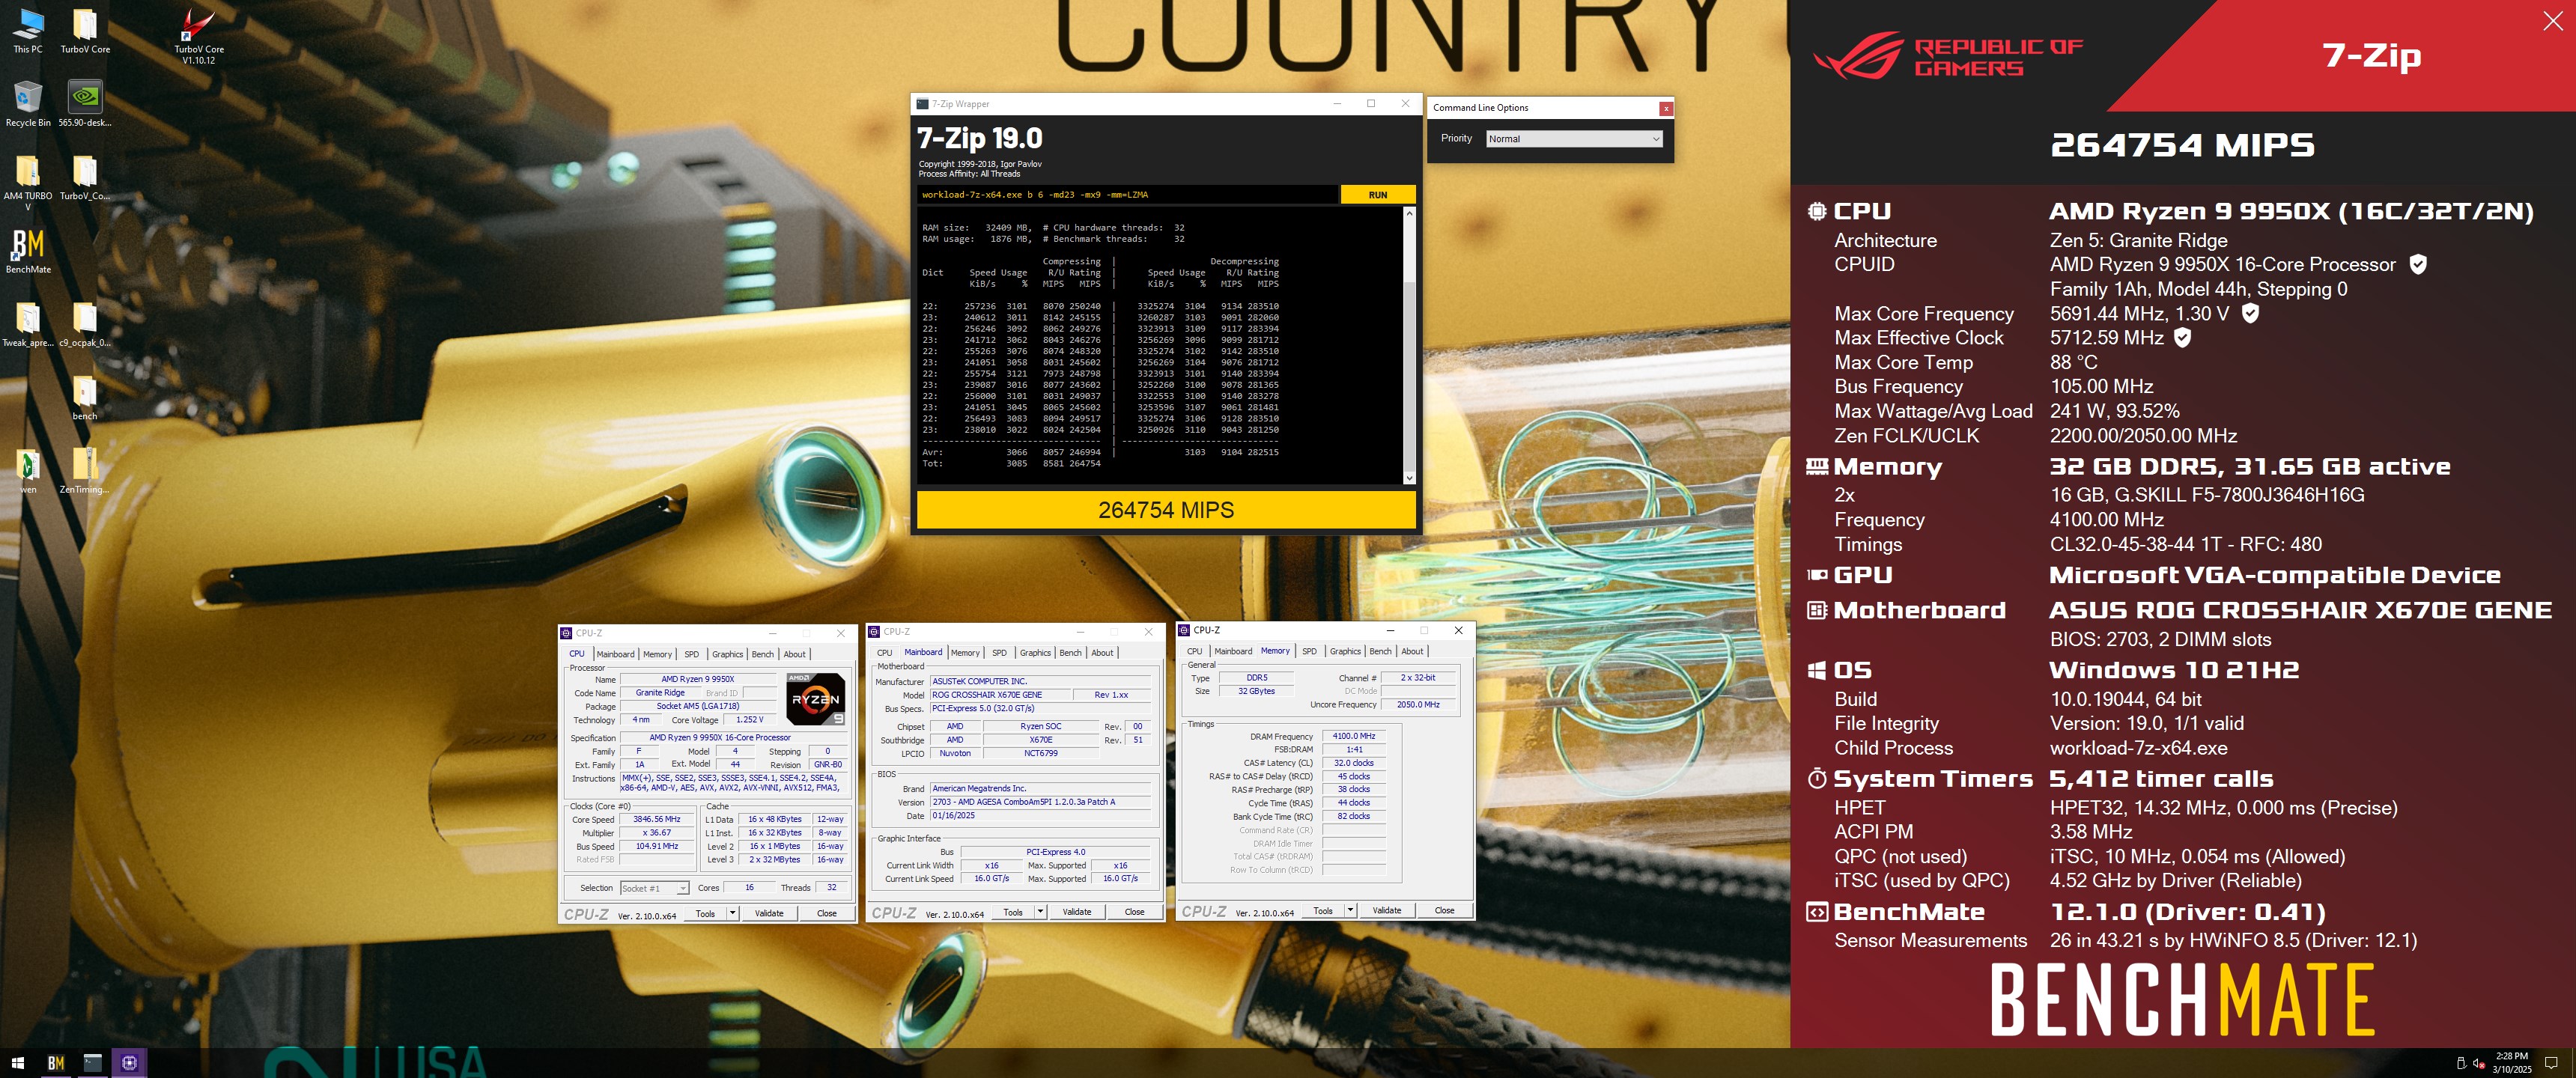Open Graphics tab in second CPU-Z window

(1035, 653)
